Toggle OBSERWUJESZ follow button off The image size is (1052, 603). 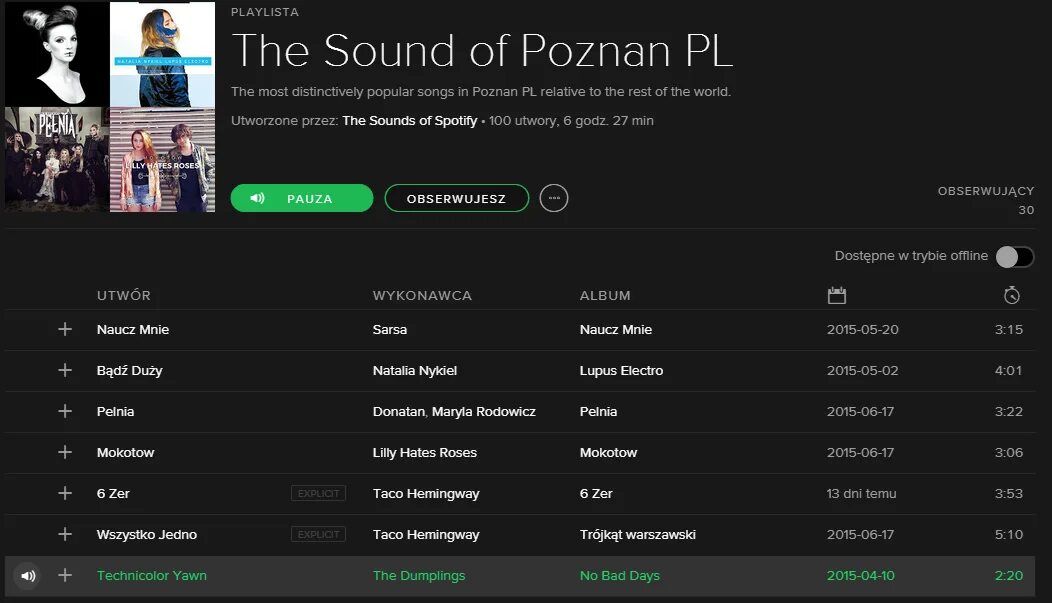click(x=456, y=199)
